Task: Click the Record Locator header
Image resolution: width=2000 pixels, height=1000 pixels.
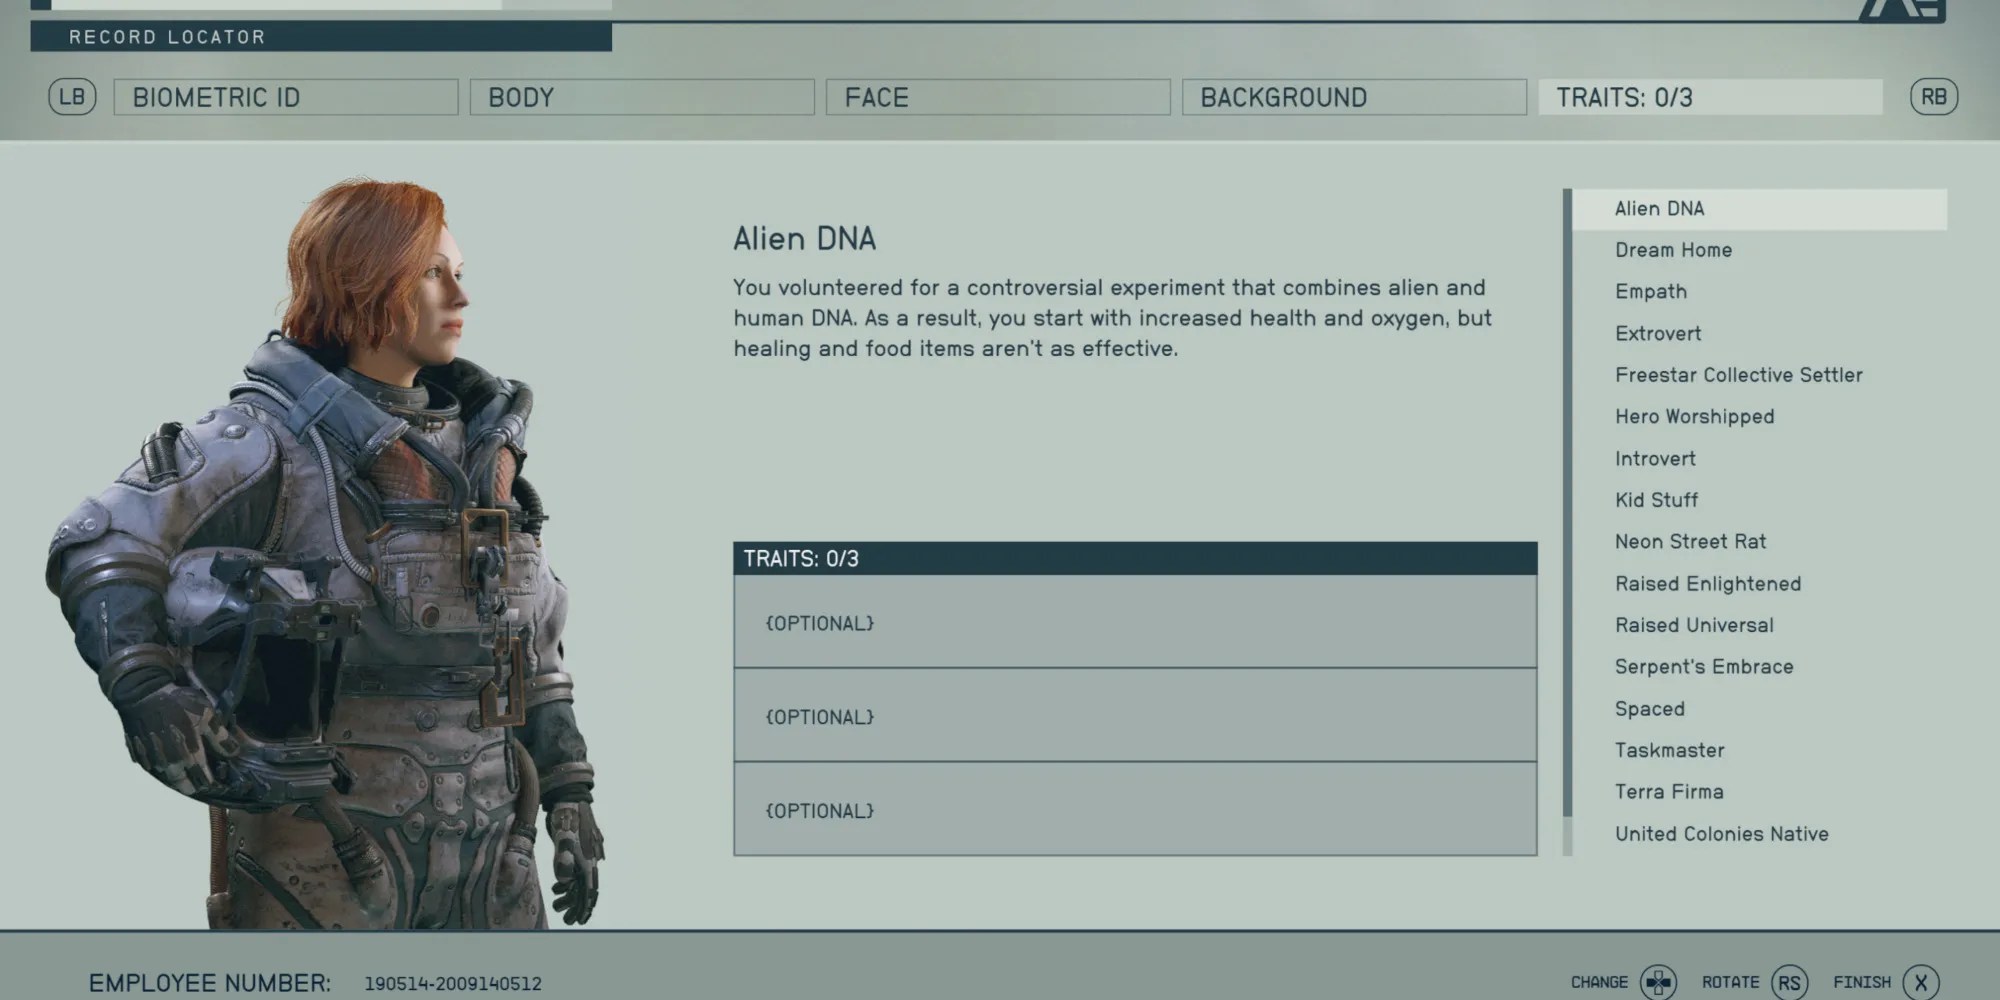Action: (321, 37)
